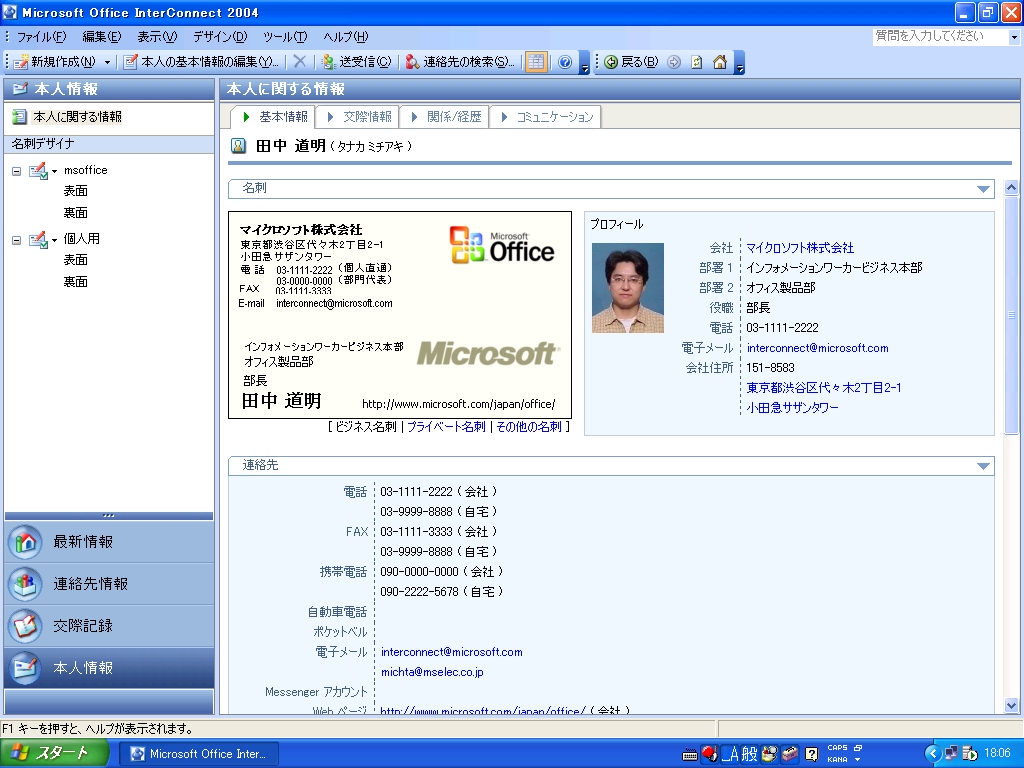Click the Refresh page icon in the toolbar

pyautogui.click(x=697, y=62)
